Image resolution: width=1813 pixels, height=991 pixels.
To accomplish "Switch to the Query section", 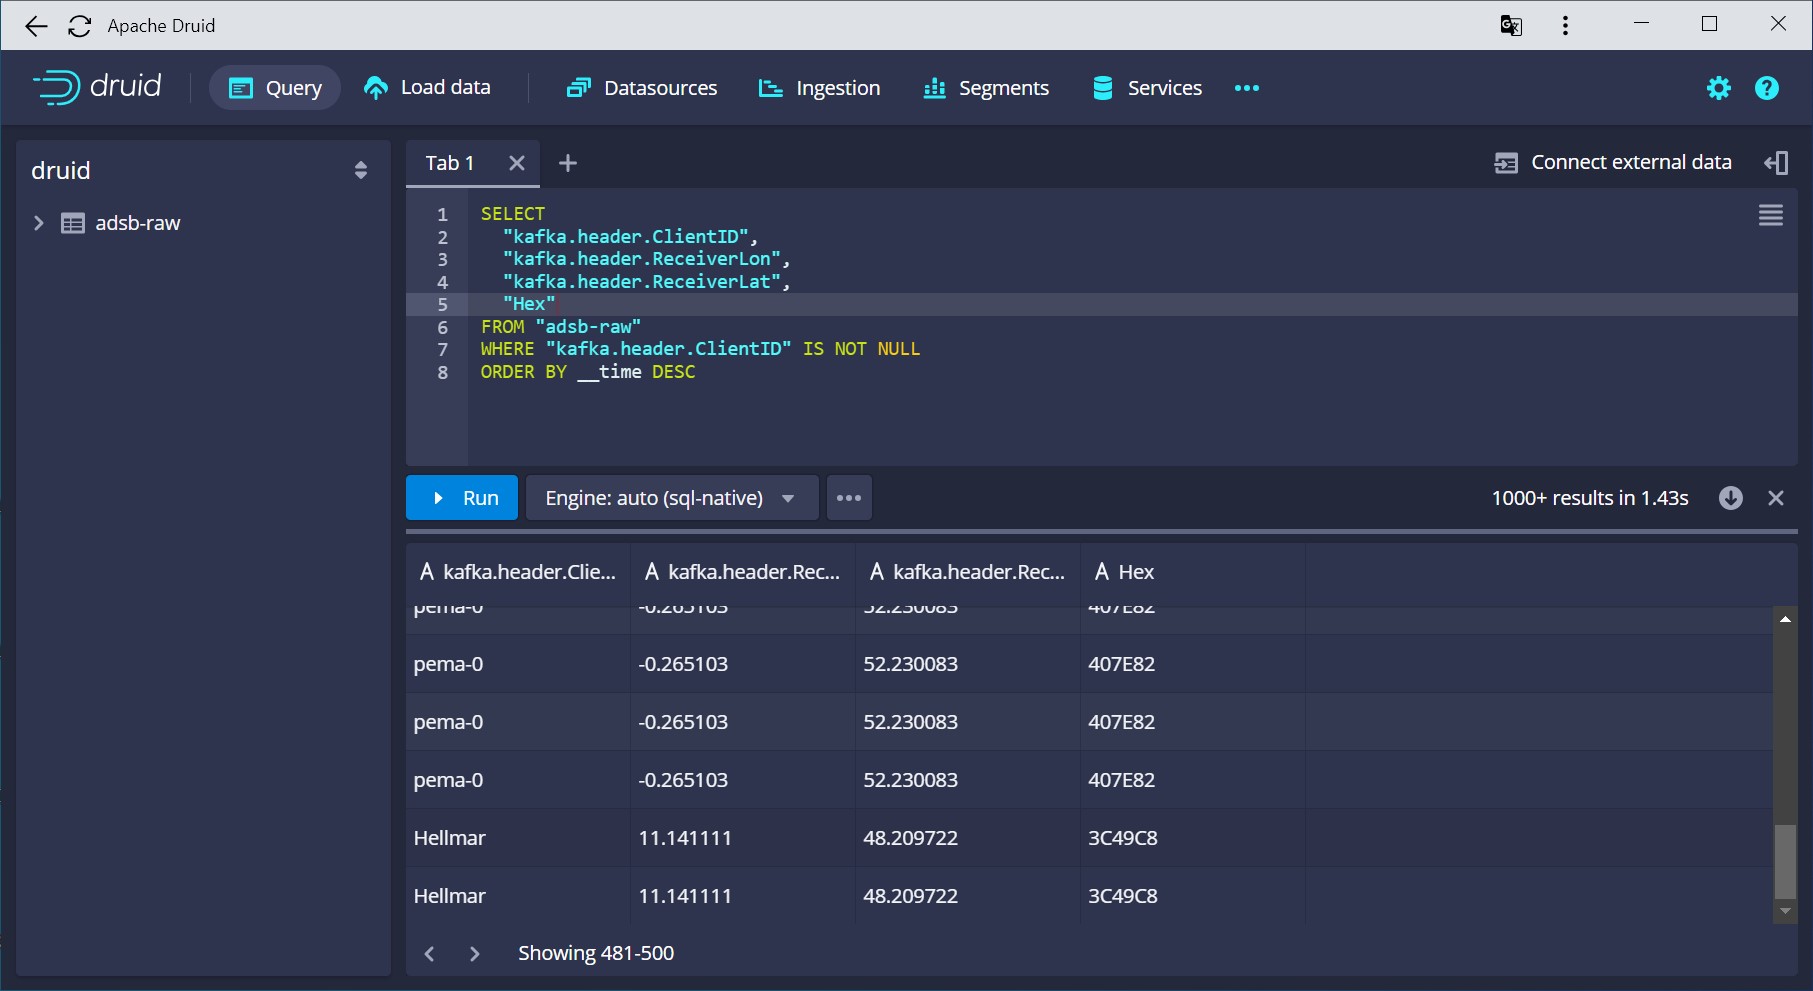I will pos(274,87).
